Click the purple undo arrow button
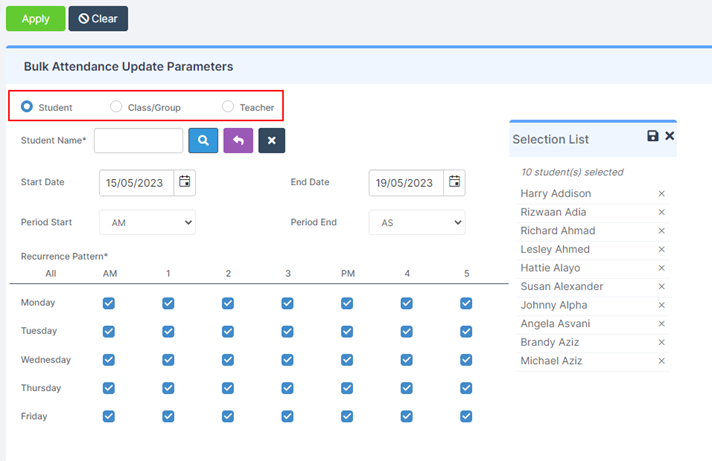 pyautogui.click(x=238, y=141)
